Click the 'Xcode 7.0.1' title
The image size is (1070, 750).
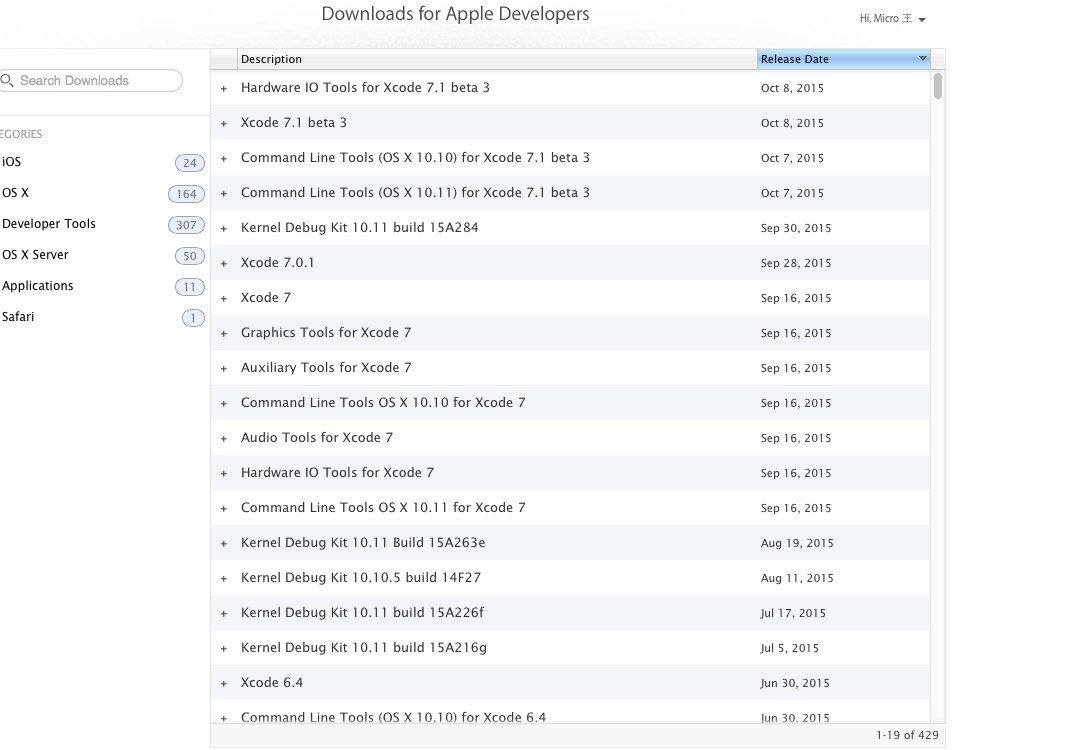(x=277, y=263)
